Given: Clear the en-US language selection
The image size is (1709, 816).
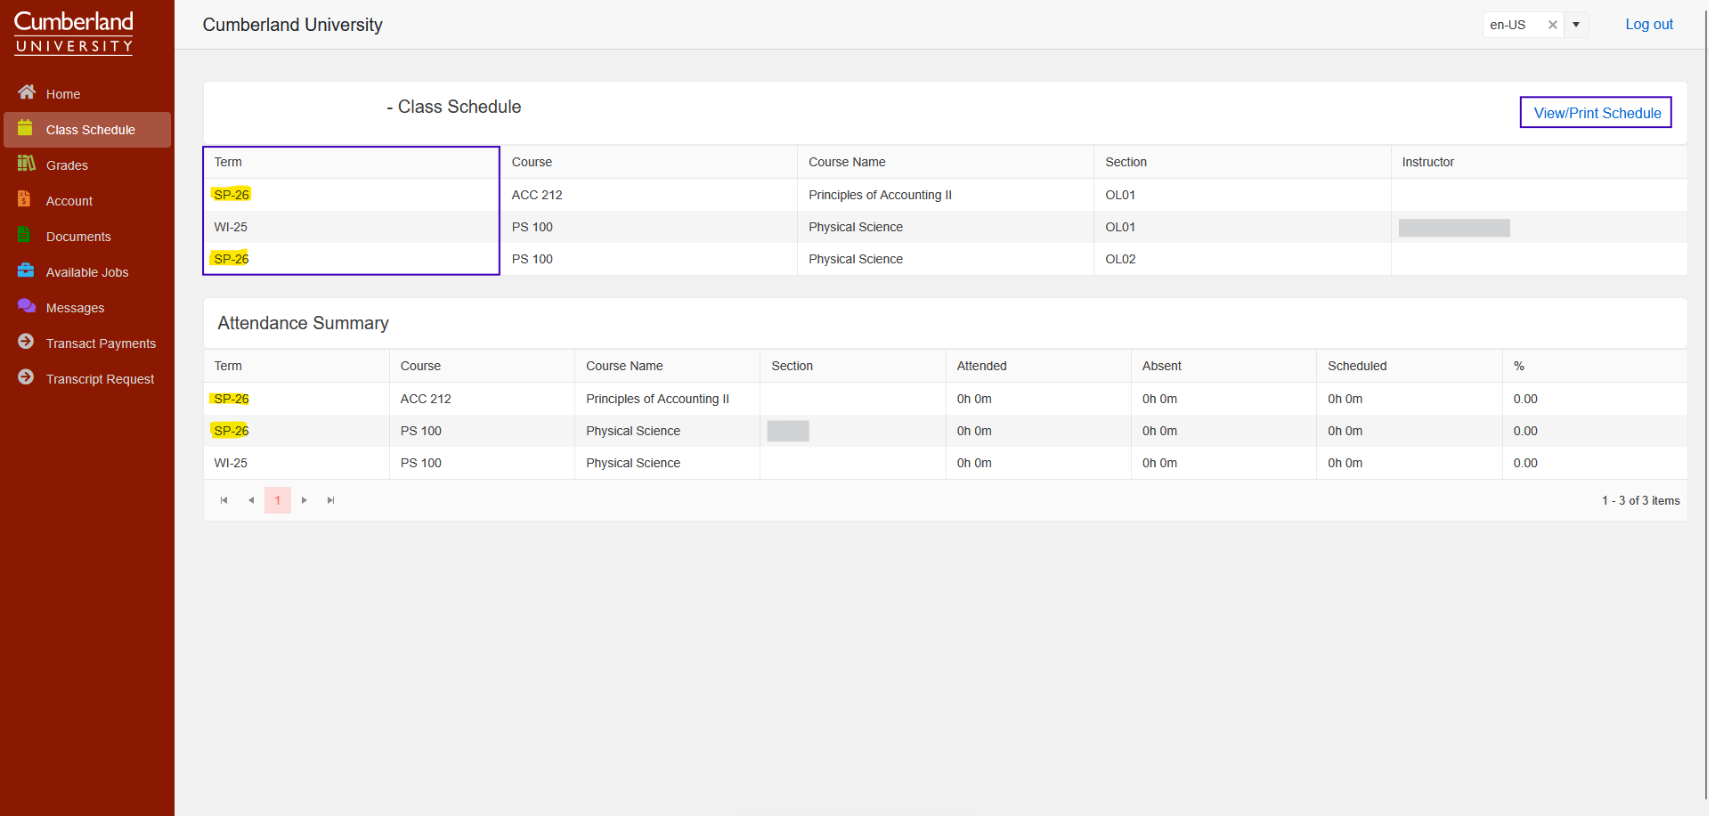Looking at the screenshot, I should (x=1553, y=25).
